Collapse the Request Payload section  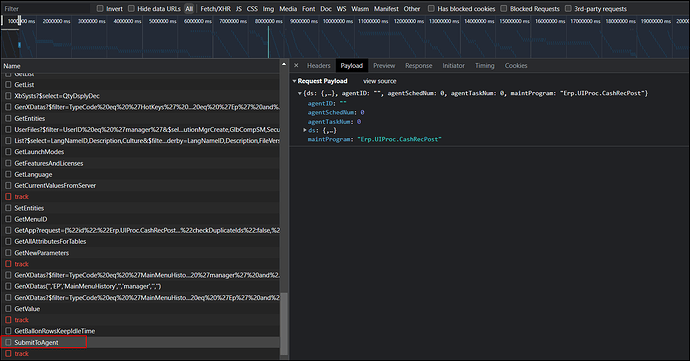(x=294, y=81)
